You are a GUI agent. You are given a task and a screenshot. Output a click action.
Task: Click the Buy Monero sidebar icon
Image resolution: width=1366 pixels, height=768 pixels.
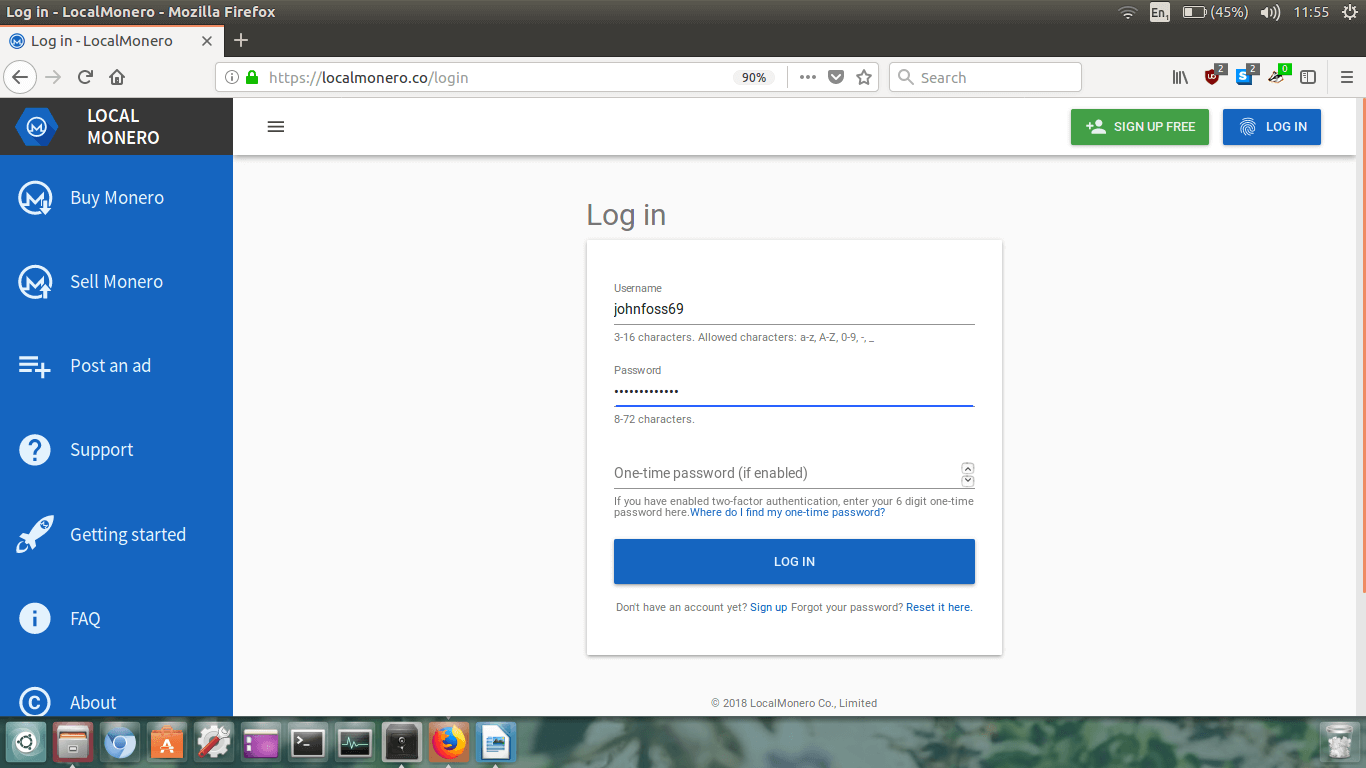(35, 198)
